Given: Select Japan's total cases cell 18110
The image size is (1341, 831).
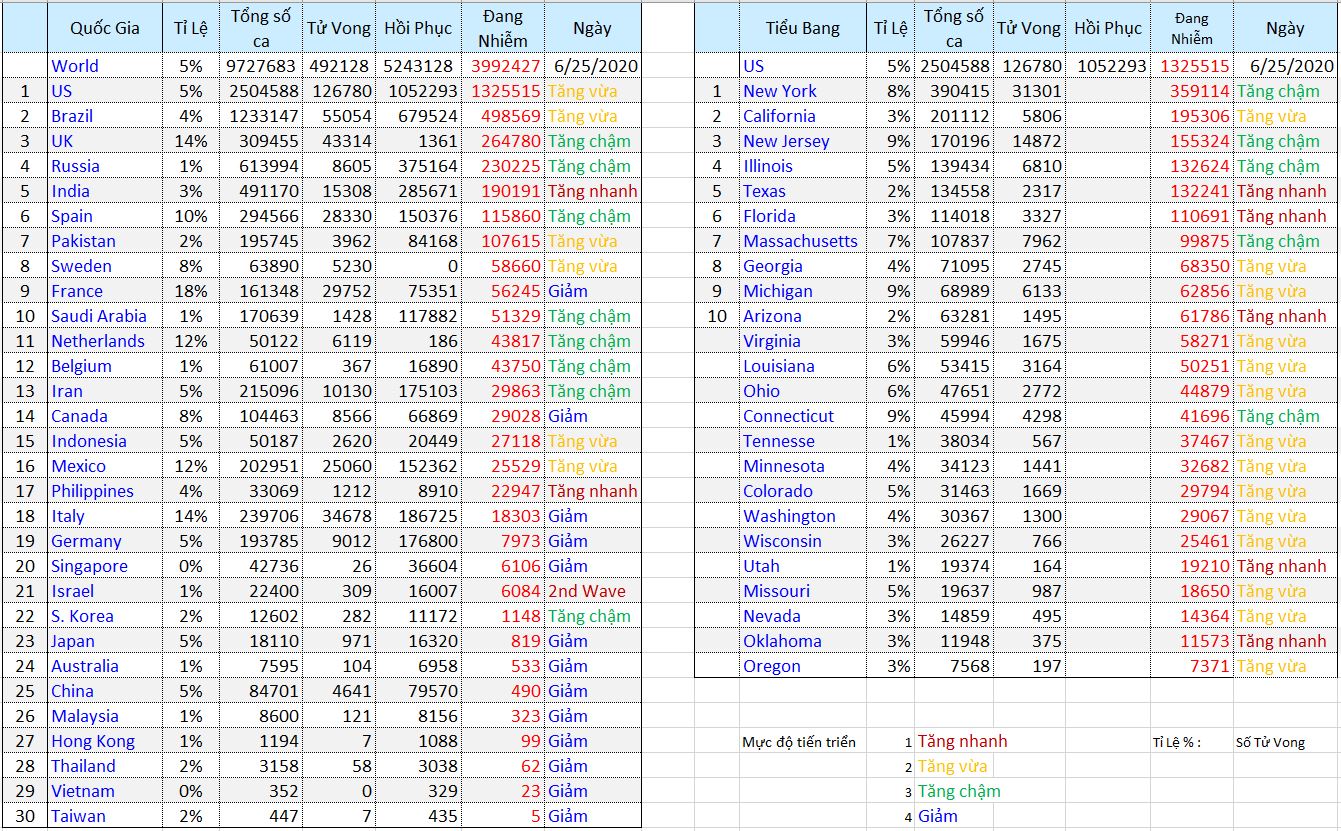Looking at the screenshot, I should tap(261, 641).
